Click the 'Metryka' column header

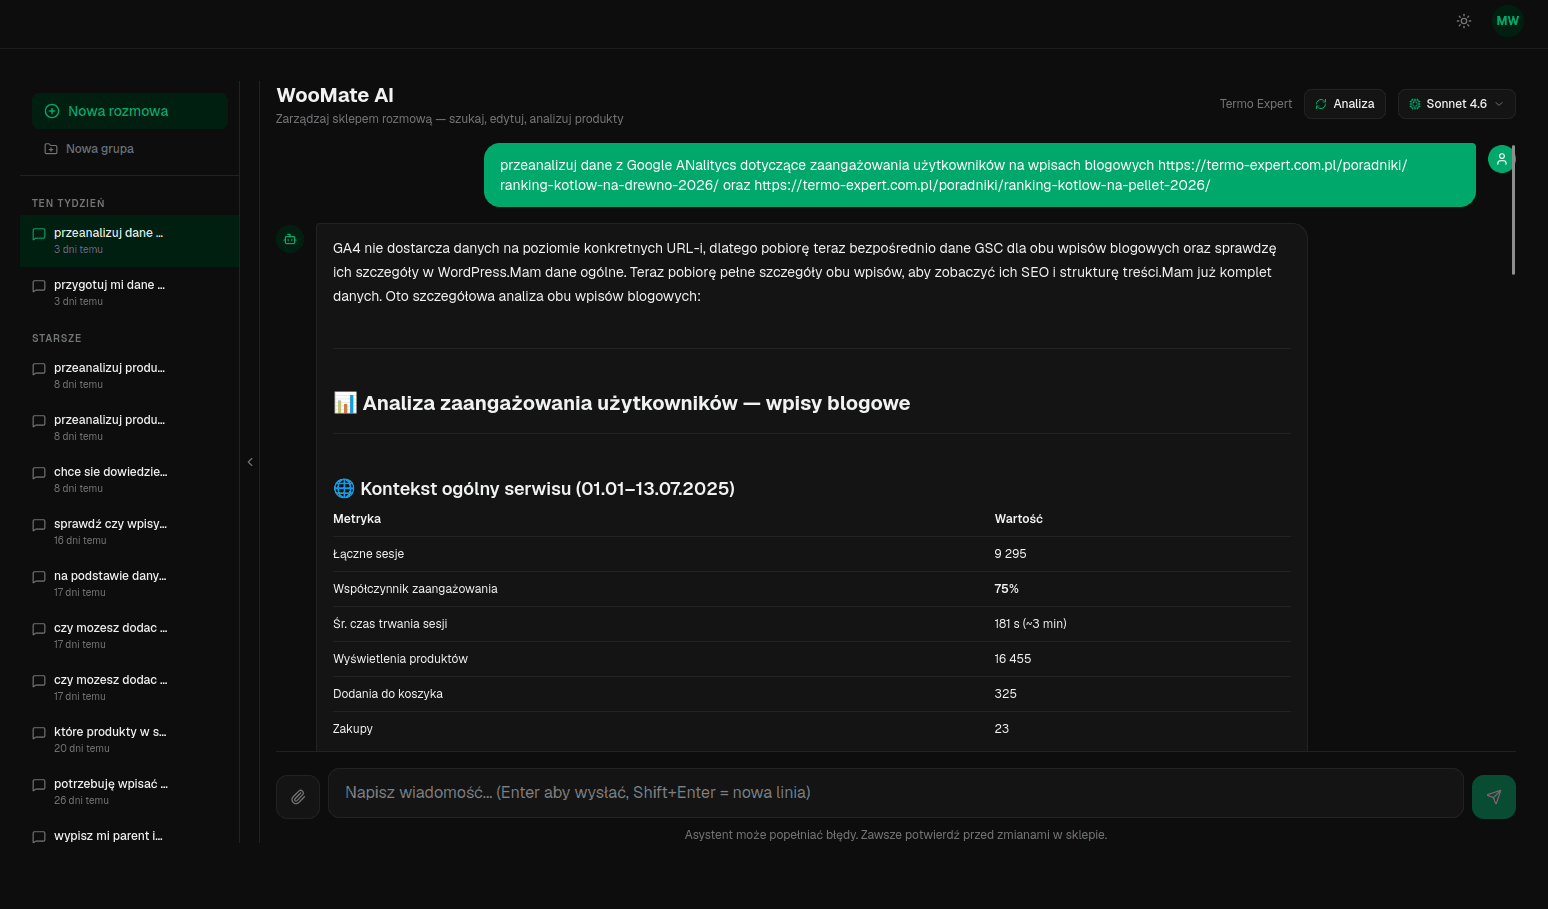[357, 519]
